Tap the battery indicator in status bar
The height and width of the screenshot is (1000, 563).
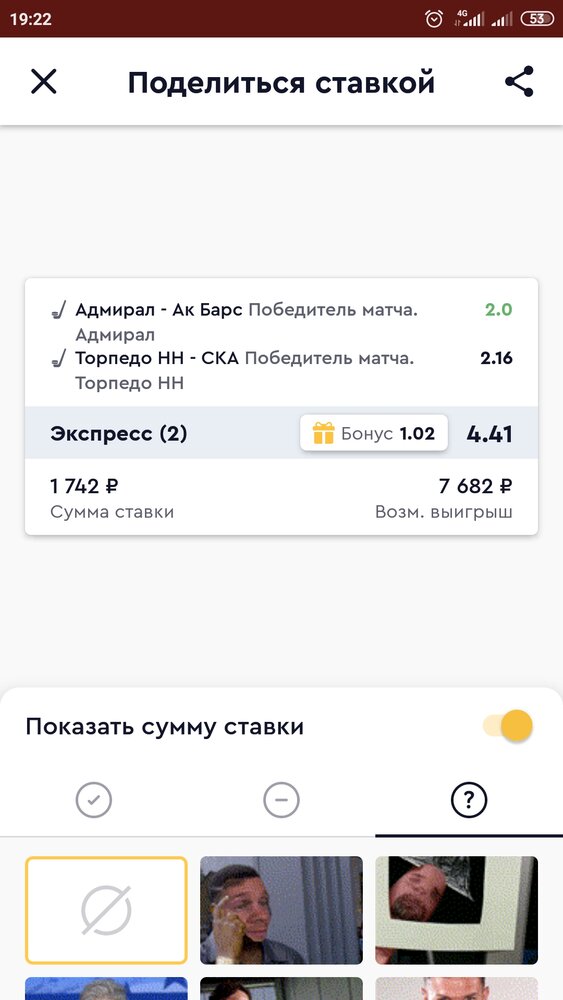(x=537, y=18)
